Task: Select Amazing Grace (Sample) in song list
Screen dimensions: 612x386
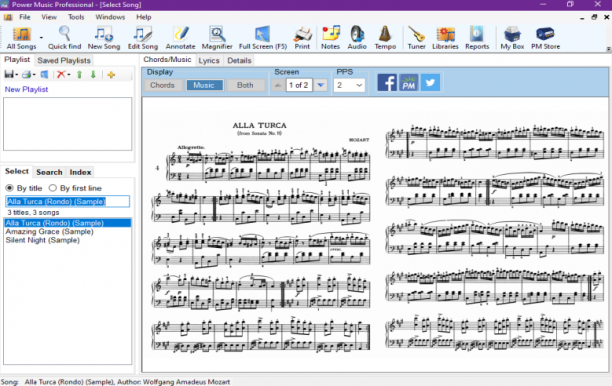Action: (50, 231)
